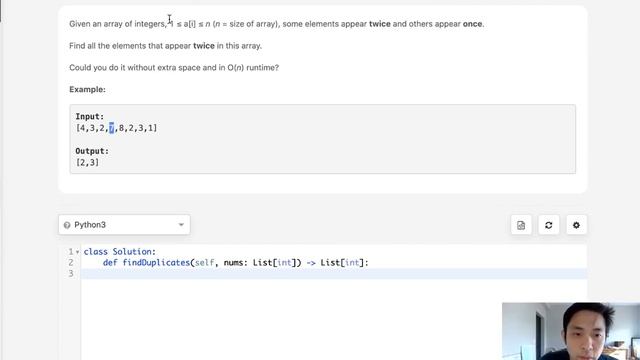
Task: Place cursor on empty code line 3
Action: tap(334, 273)
